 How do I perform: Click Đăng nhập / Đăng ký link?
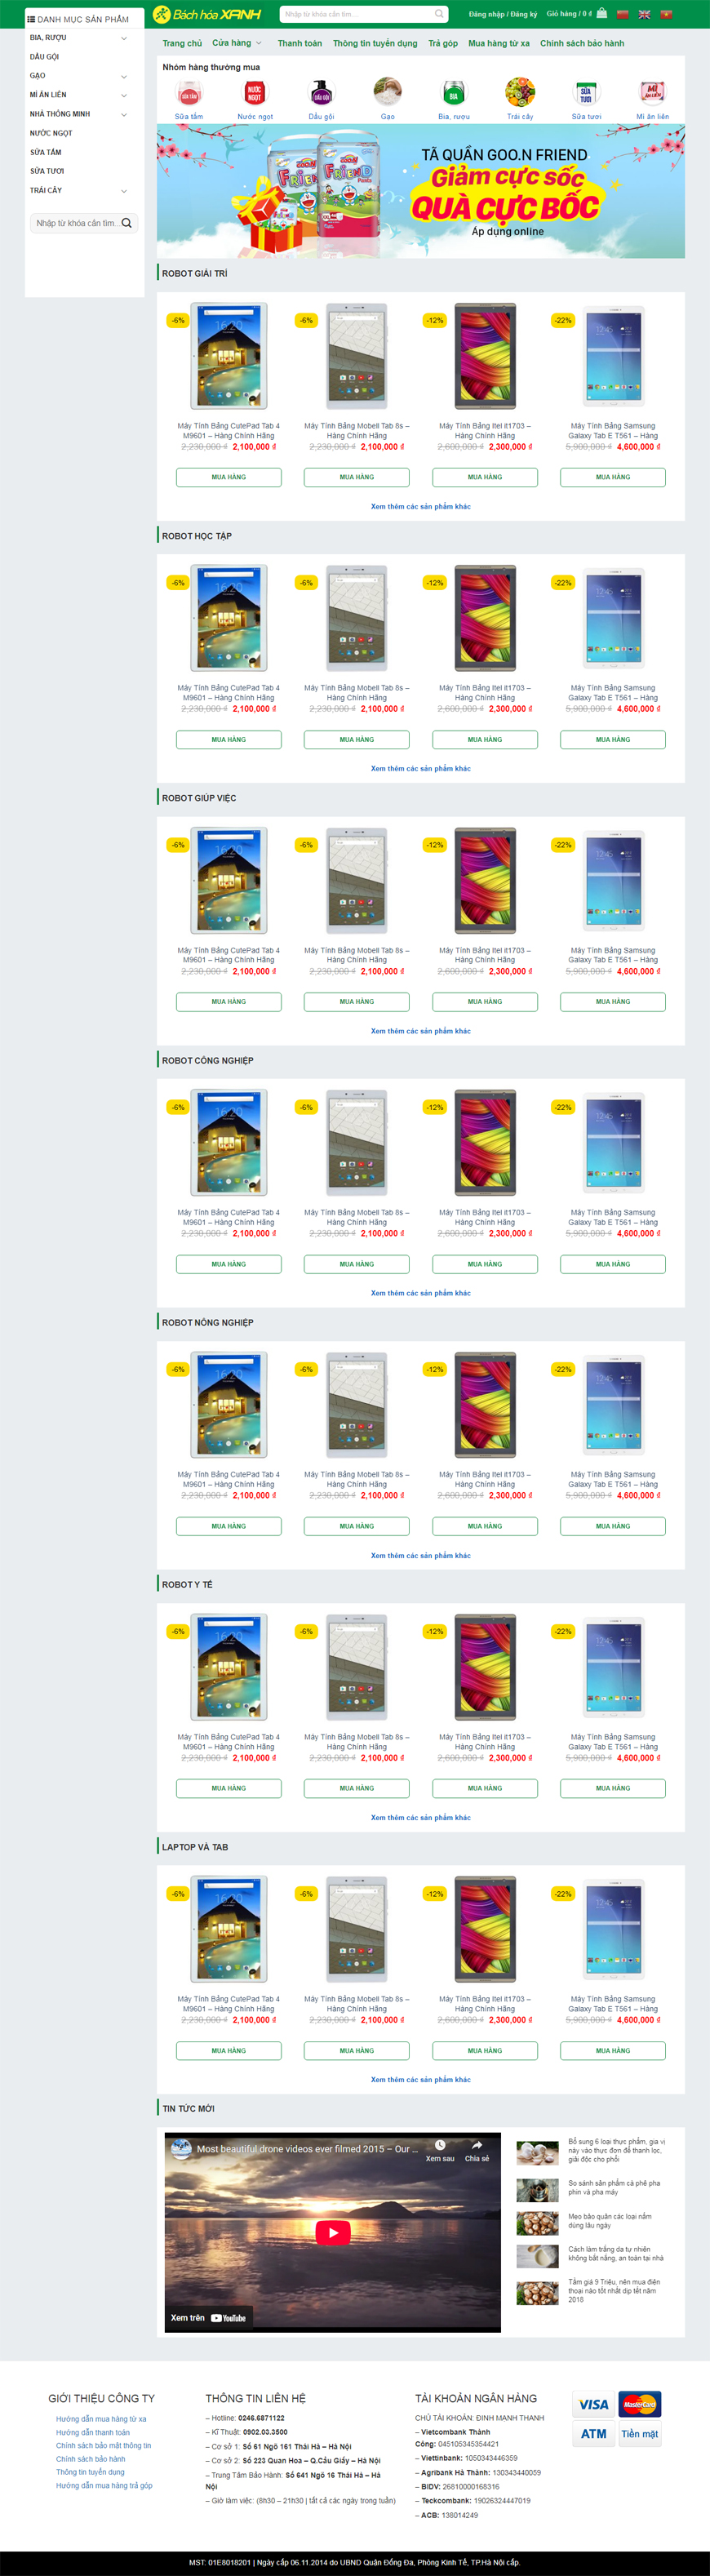point(503,14)
